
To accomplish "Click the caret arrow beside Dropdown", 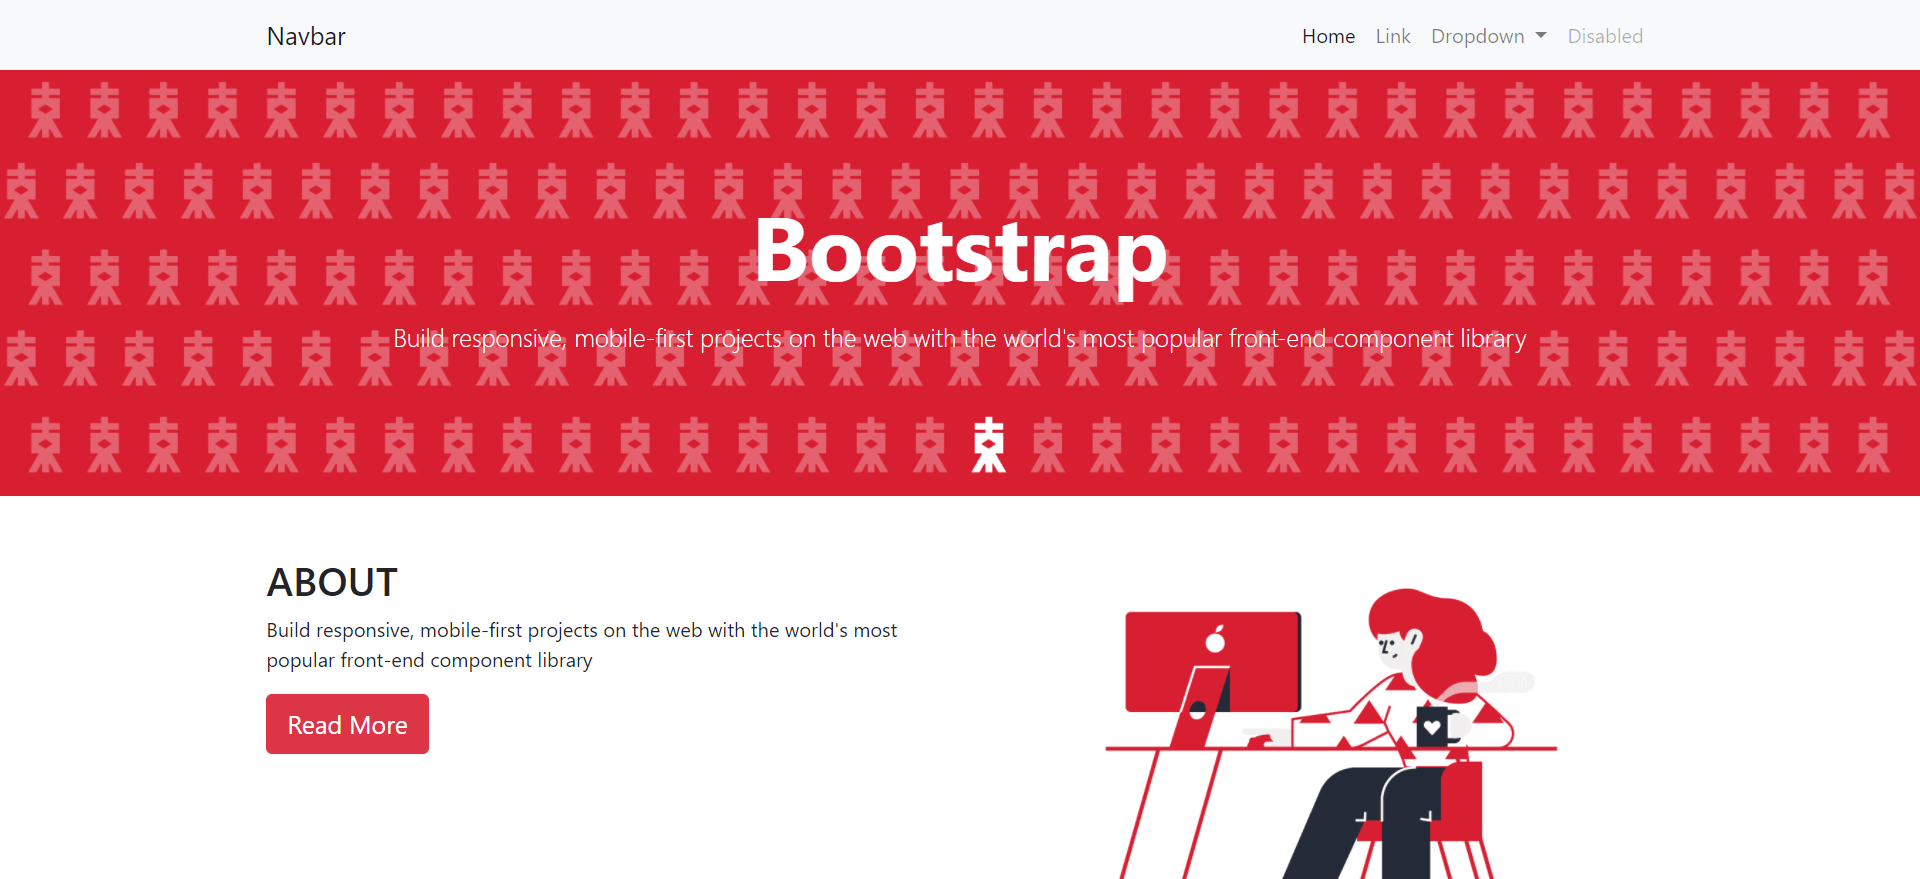I will click(1541, 36).
